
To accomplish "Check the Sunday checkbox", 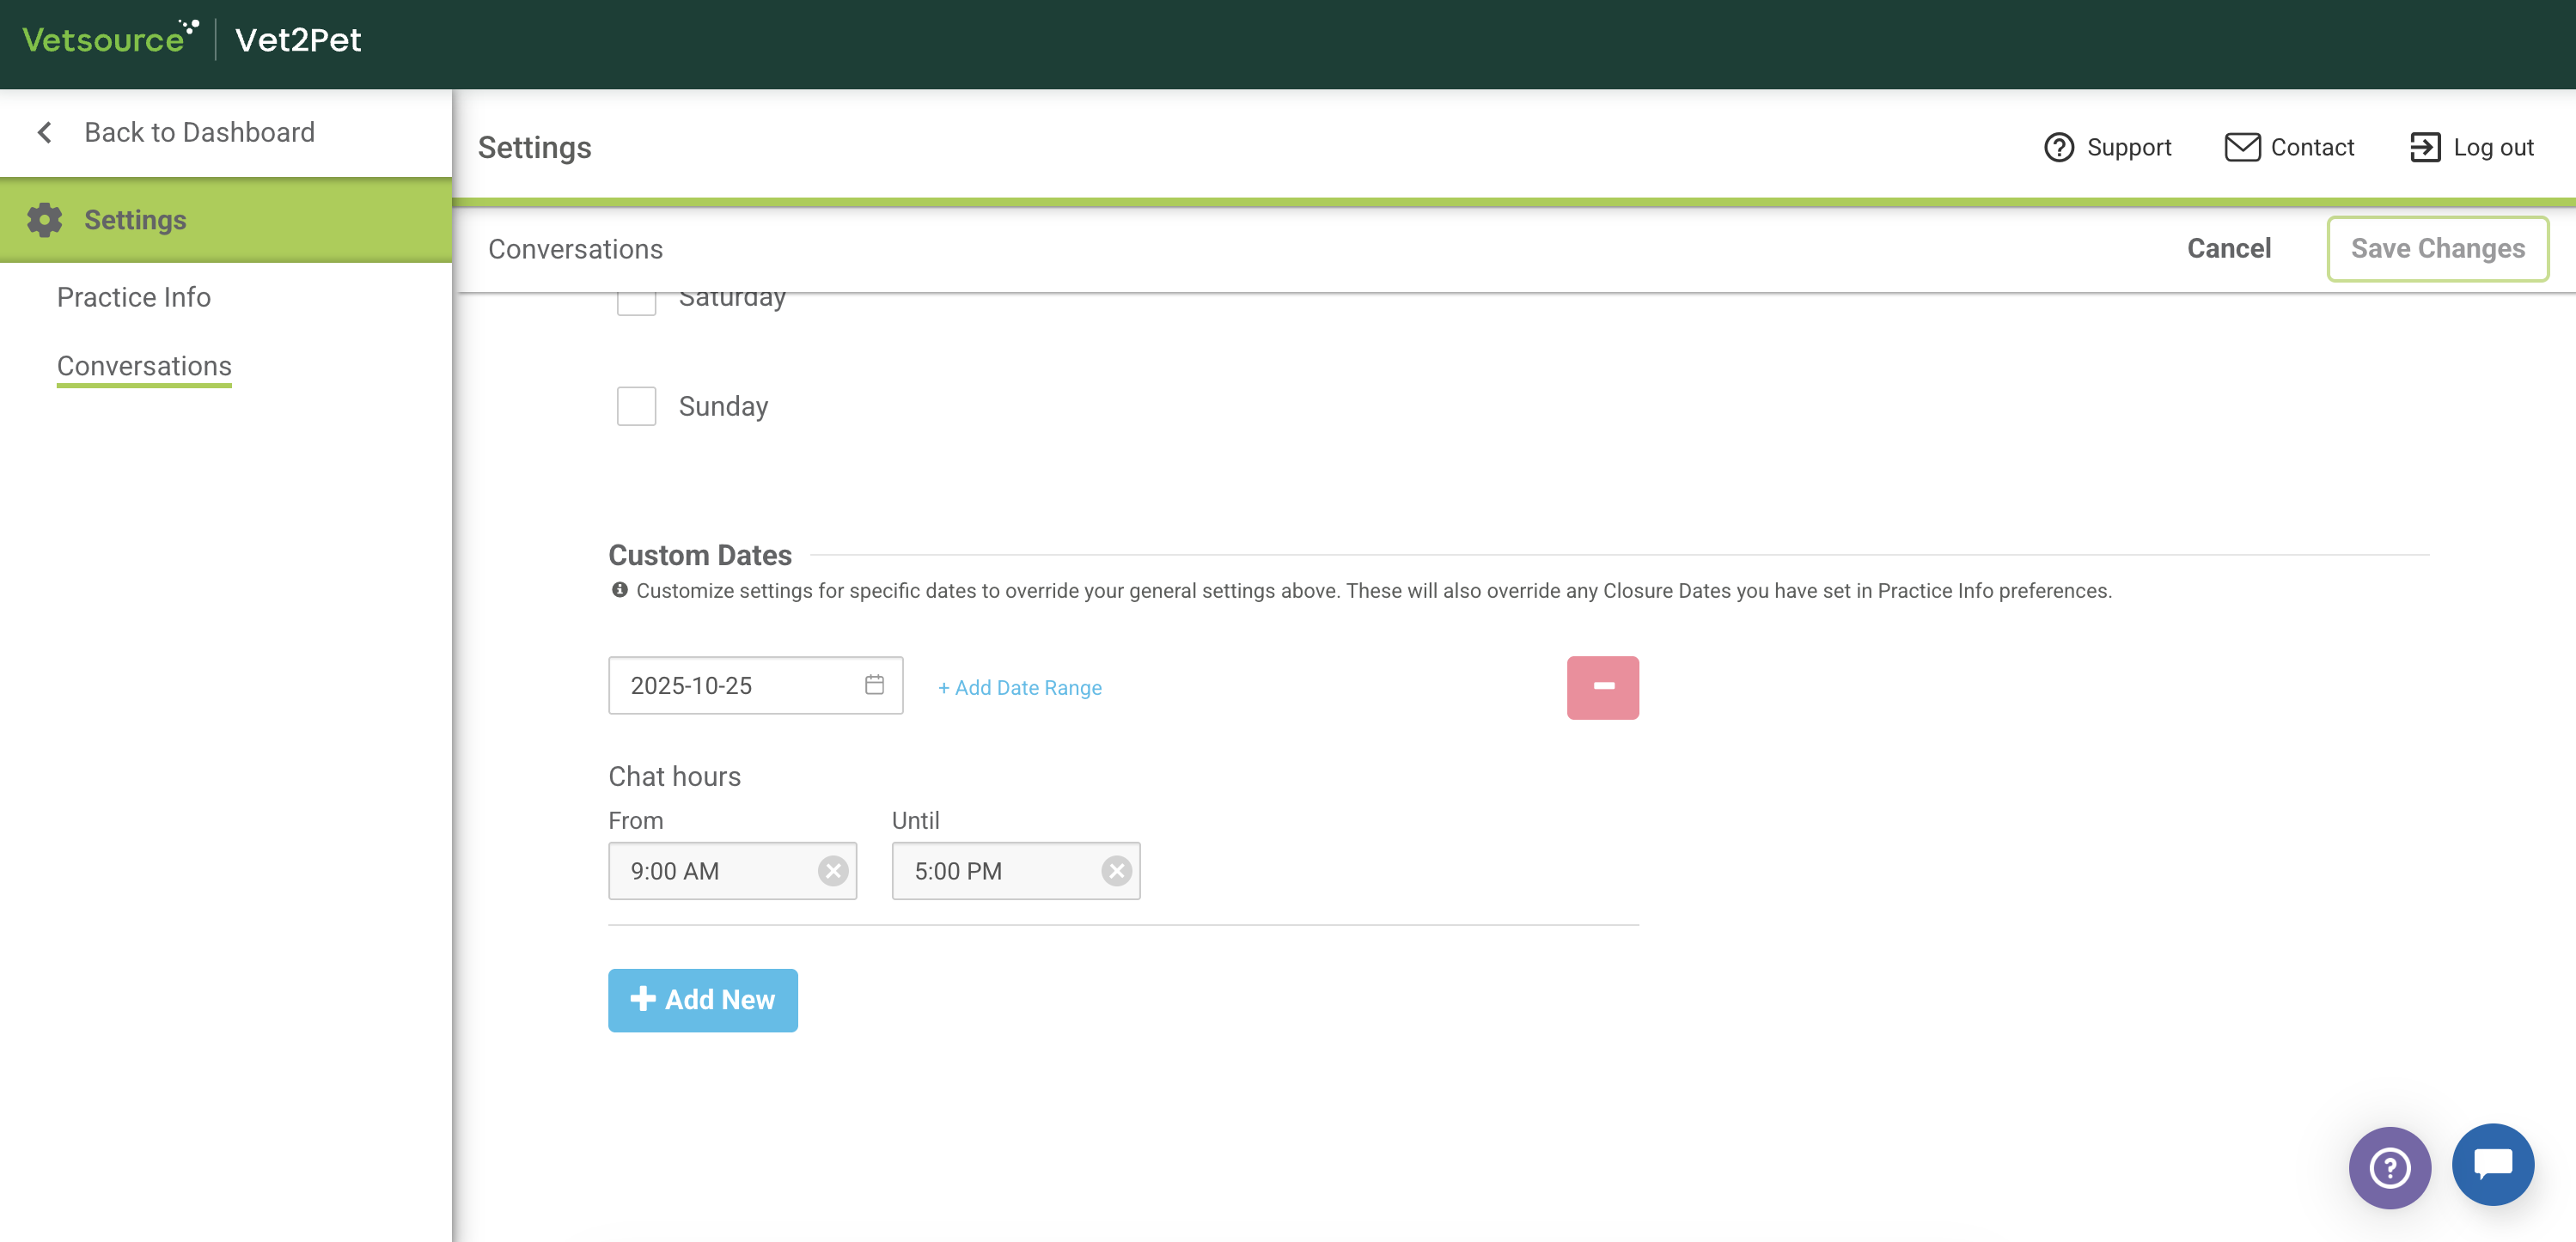I will pos(636,406).
